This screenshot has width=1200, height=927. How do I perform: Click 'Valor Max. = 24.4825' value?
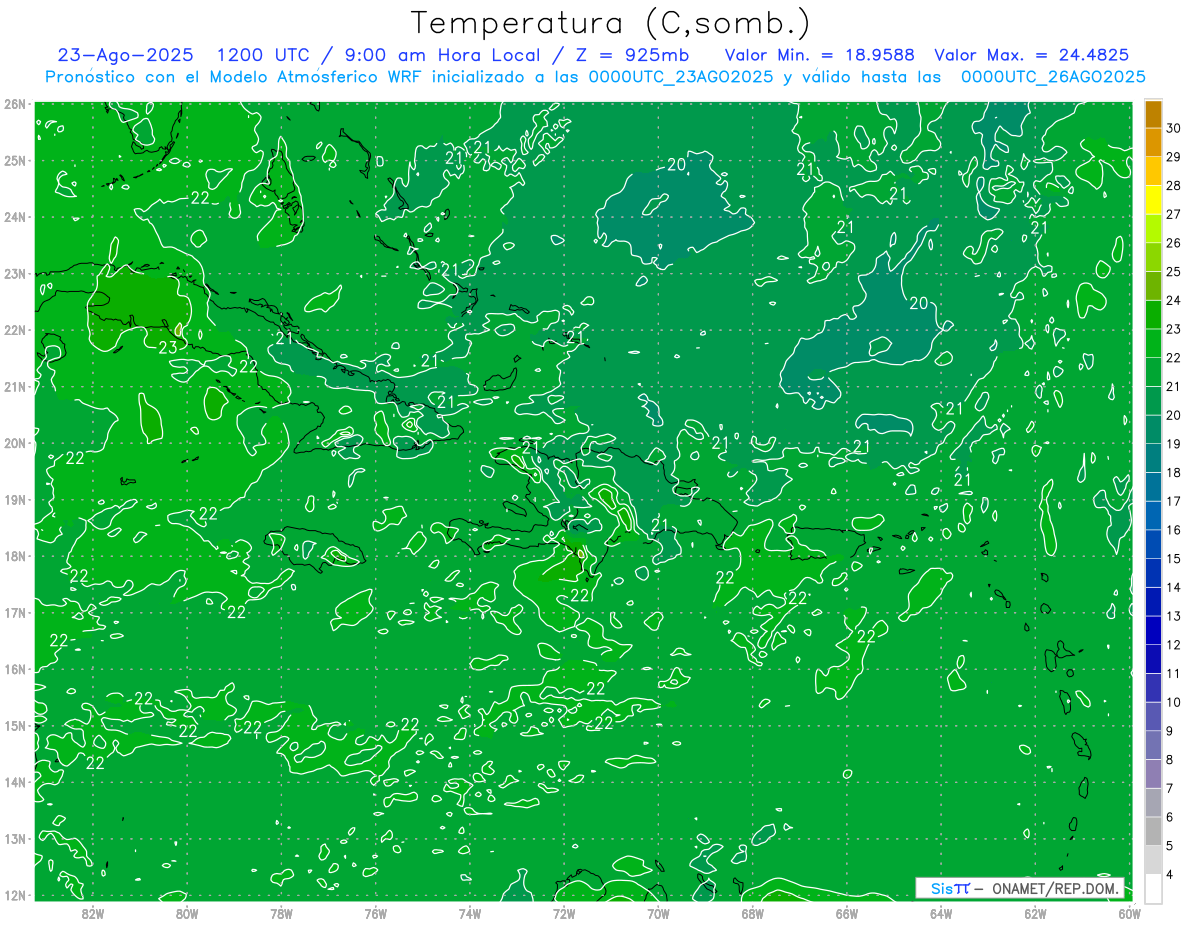[x=1031, y=55]
